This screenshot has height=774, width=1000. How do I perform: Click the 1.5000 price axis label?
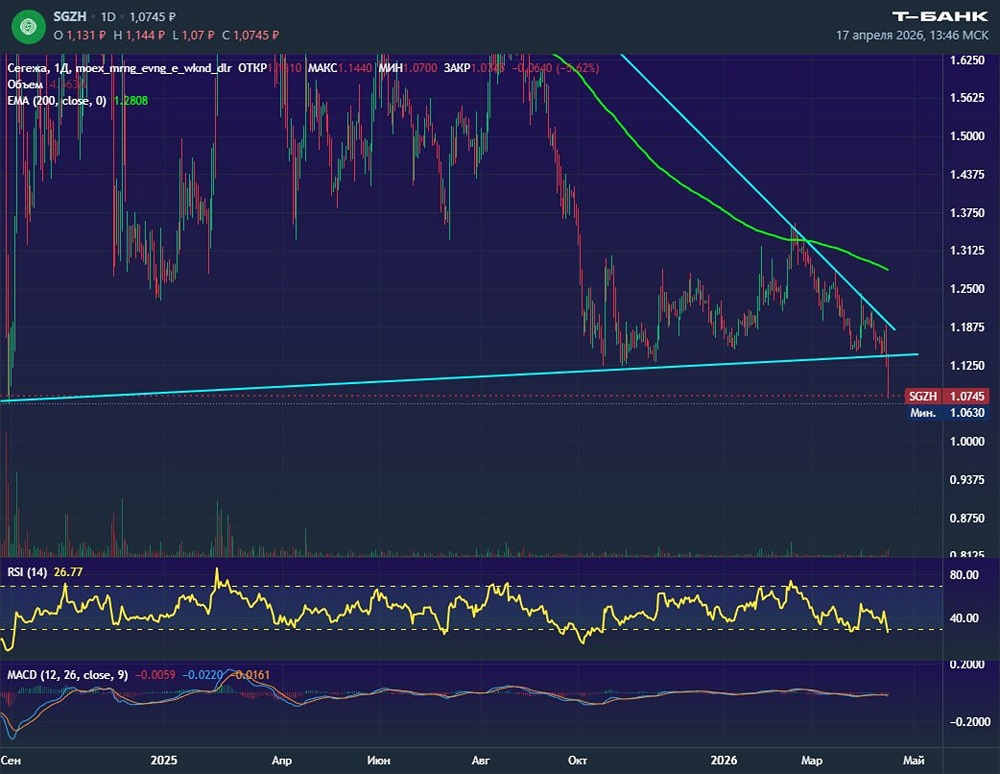pos(967,136)
